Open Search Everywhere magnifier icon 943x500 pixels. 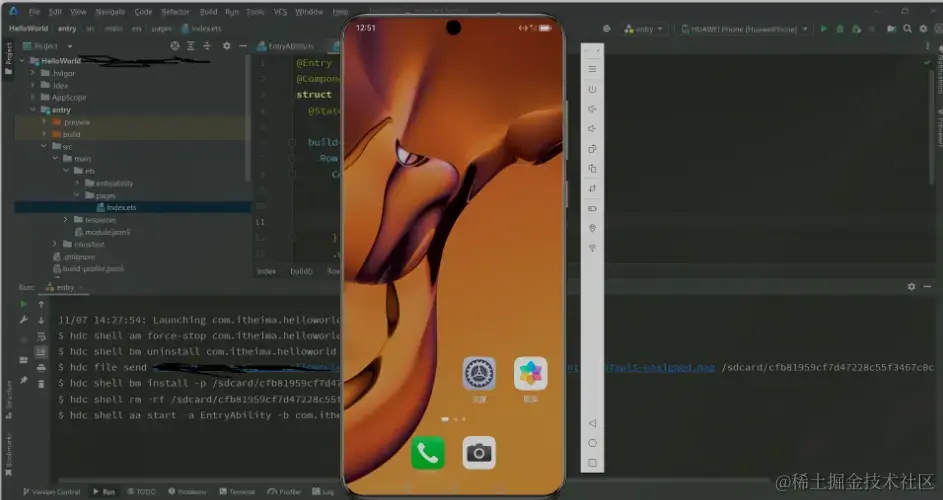908,28
